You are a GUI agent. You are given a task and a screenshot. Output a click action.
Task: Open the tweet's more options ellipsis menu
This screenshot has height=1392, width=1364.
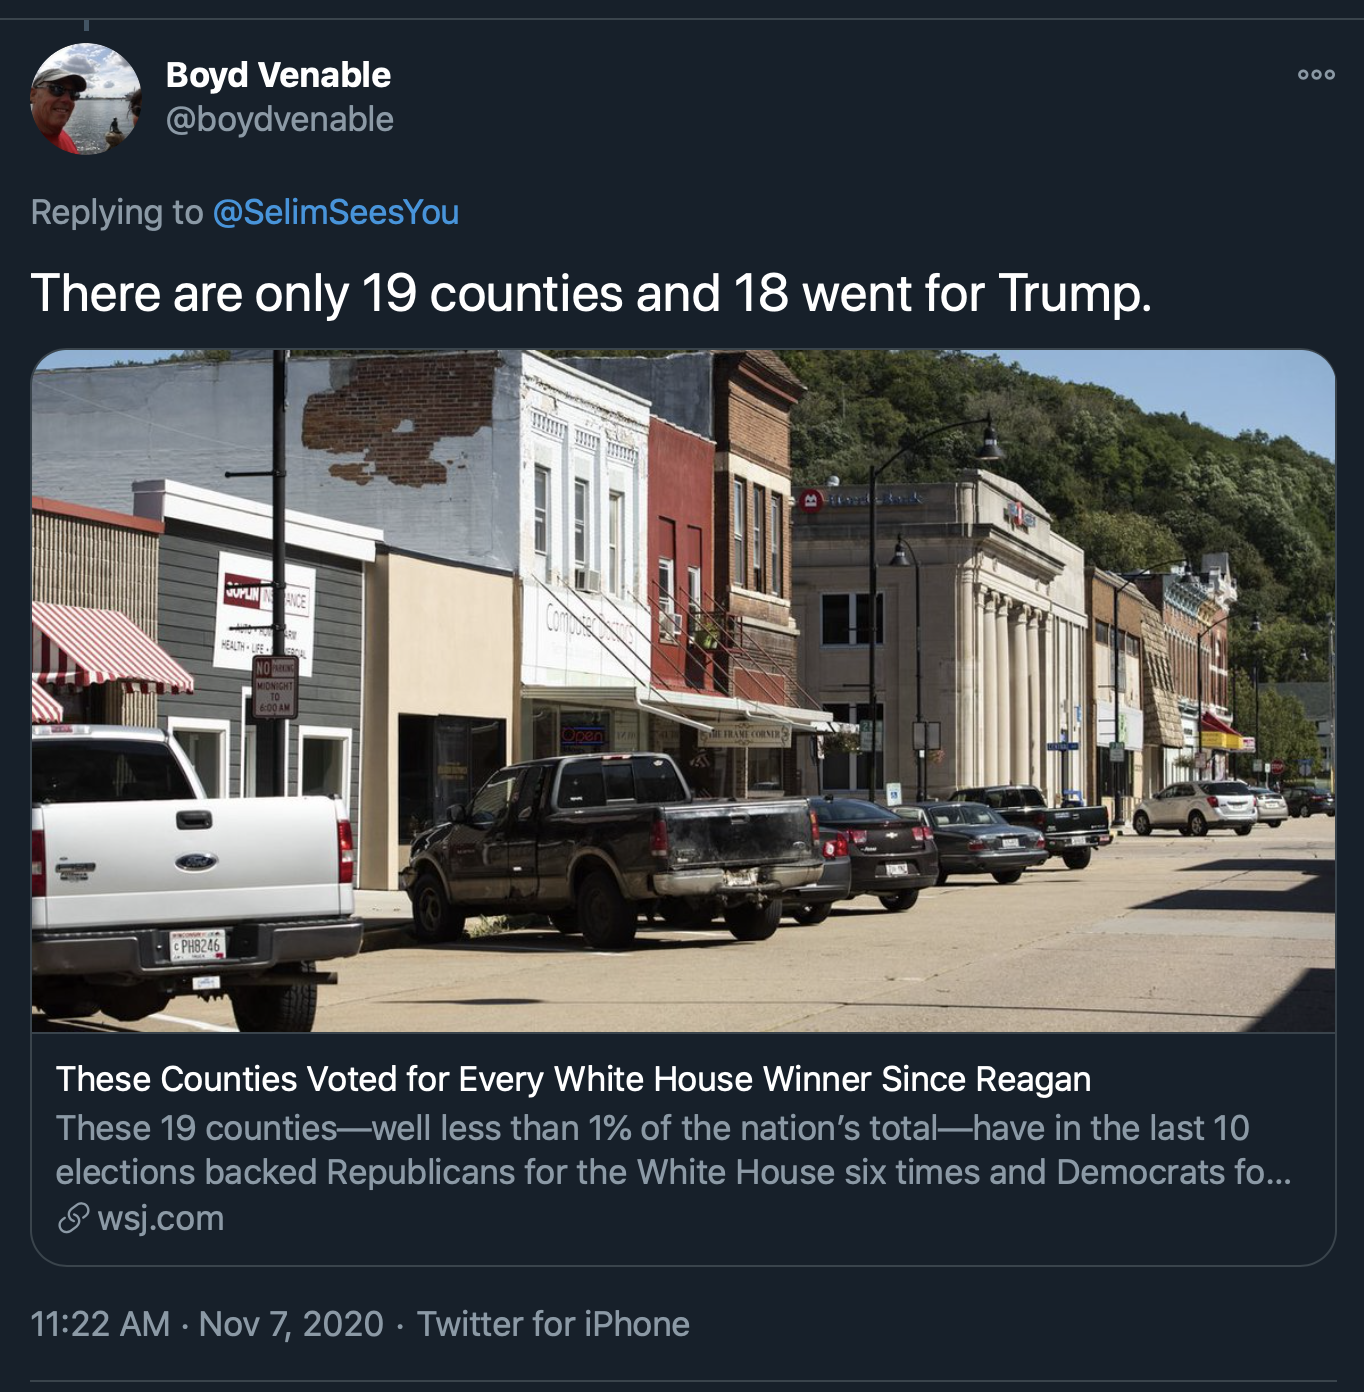point(1316,75)
